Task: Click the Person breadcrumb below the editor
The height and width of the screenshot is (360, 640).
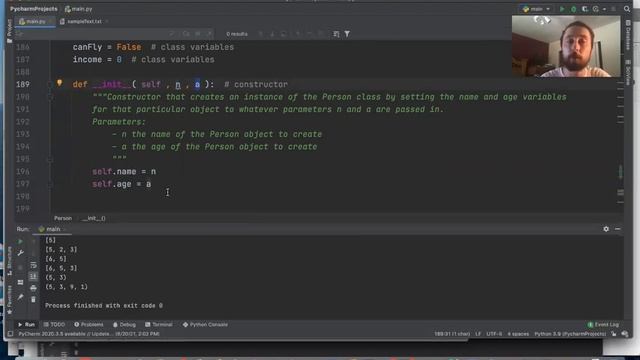Action: 62,218
